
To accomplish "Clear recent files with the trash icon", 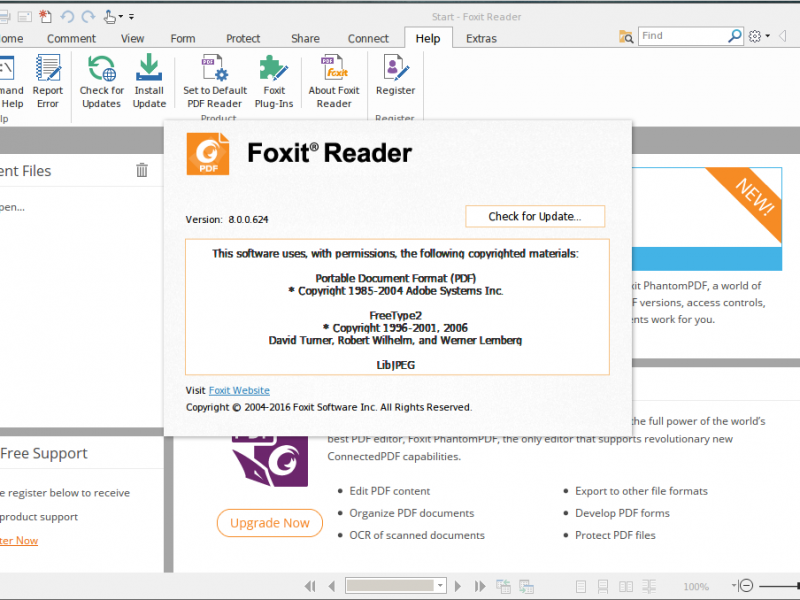I will tap(142, 170).
